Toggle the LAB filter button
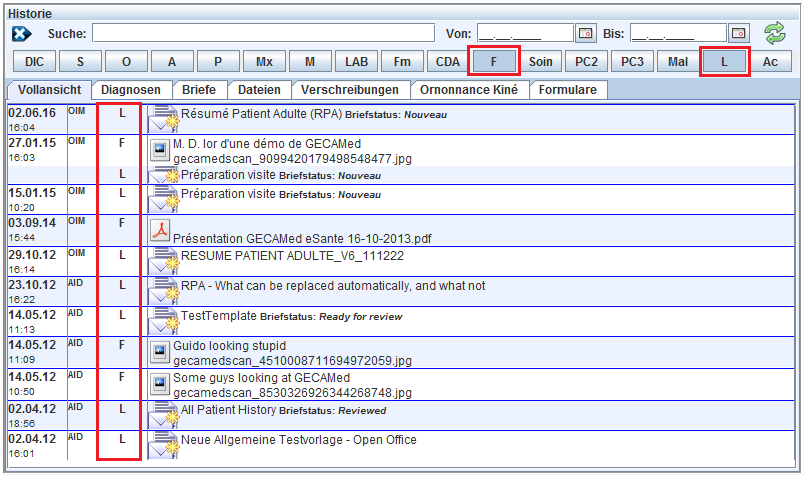The height and width of the screenshot is (478, 806). point(356,62)
